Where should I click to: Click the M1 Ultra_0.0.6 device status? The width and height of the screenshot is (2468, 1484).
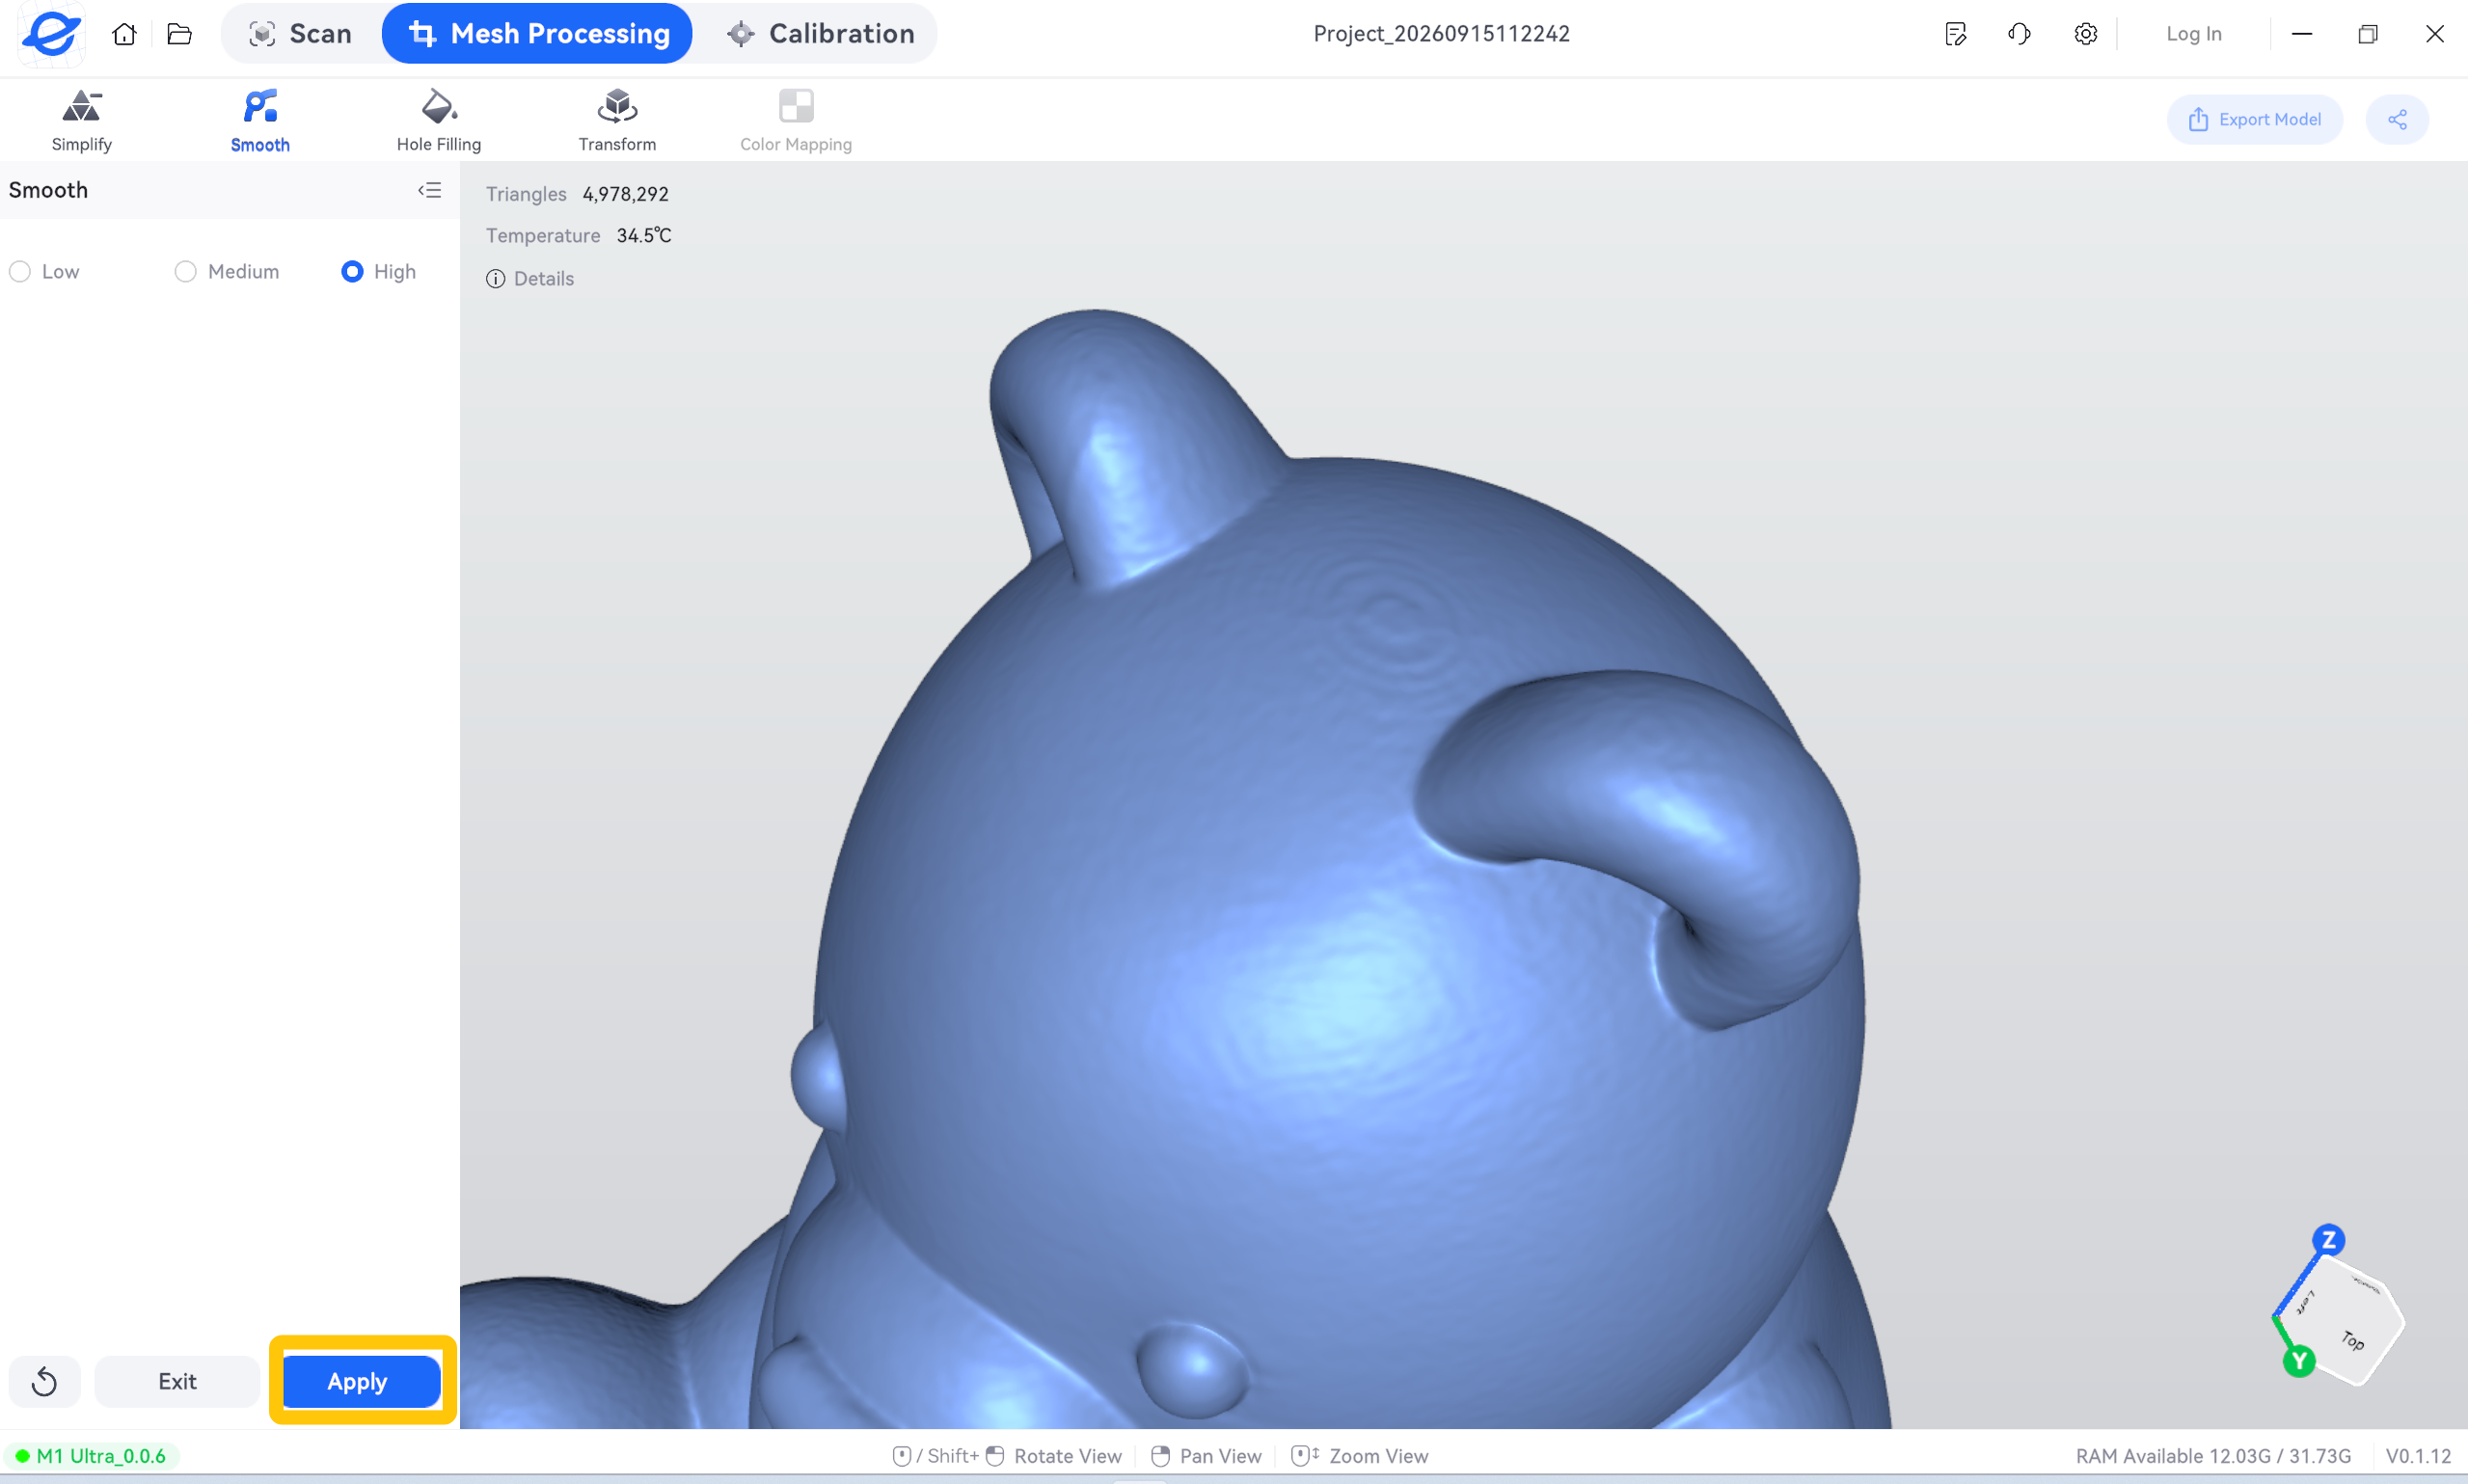point(91,1456)
